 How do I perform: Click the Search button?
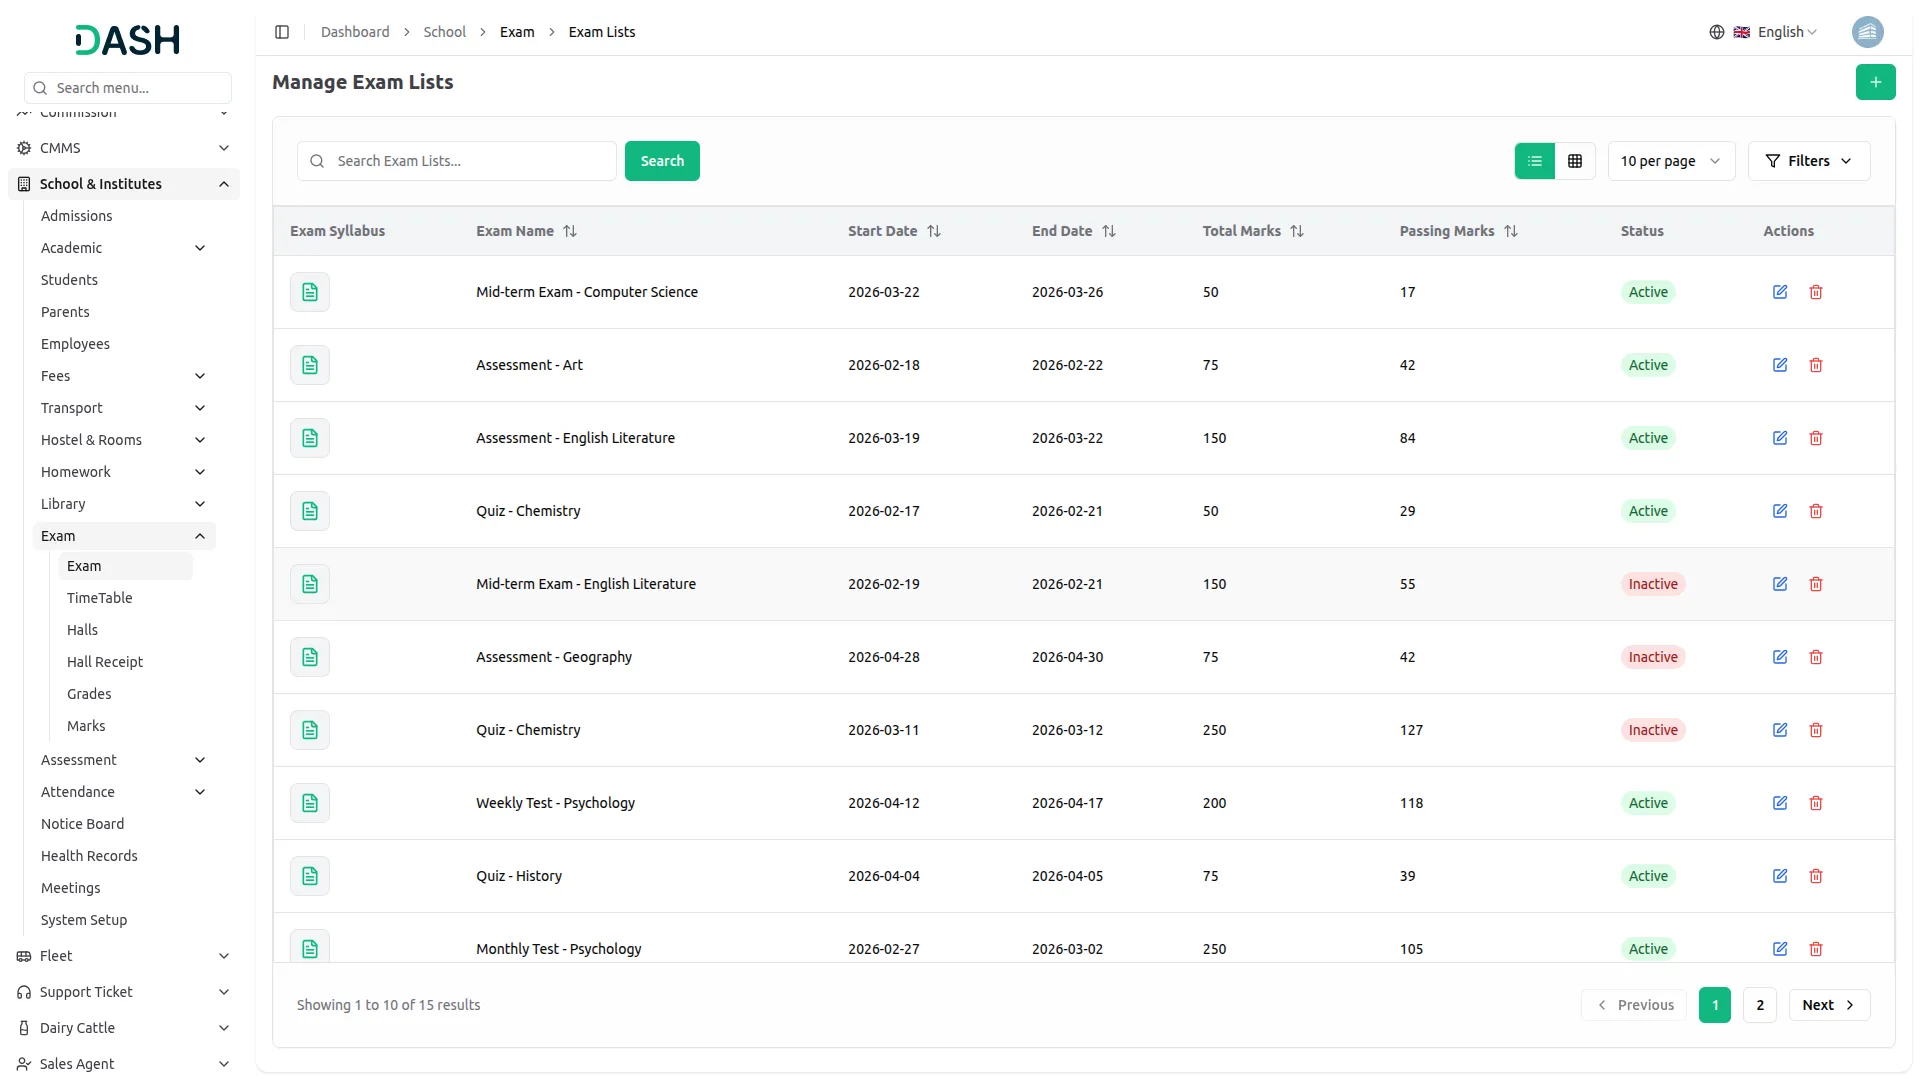(661, 160)
